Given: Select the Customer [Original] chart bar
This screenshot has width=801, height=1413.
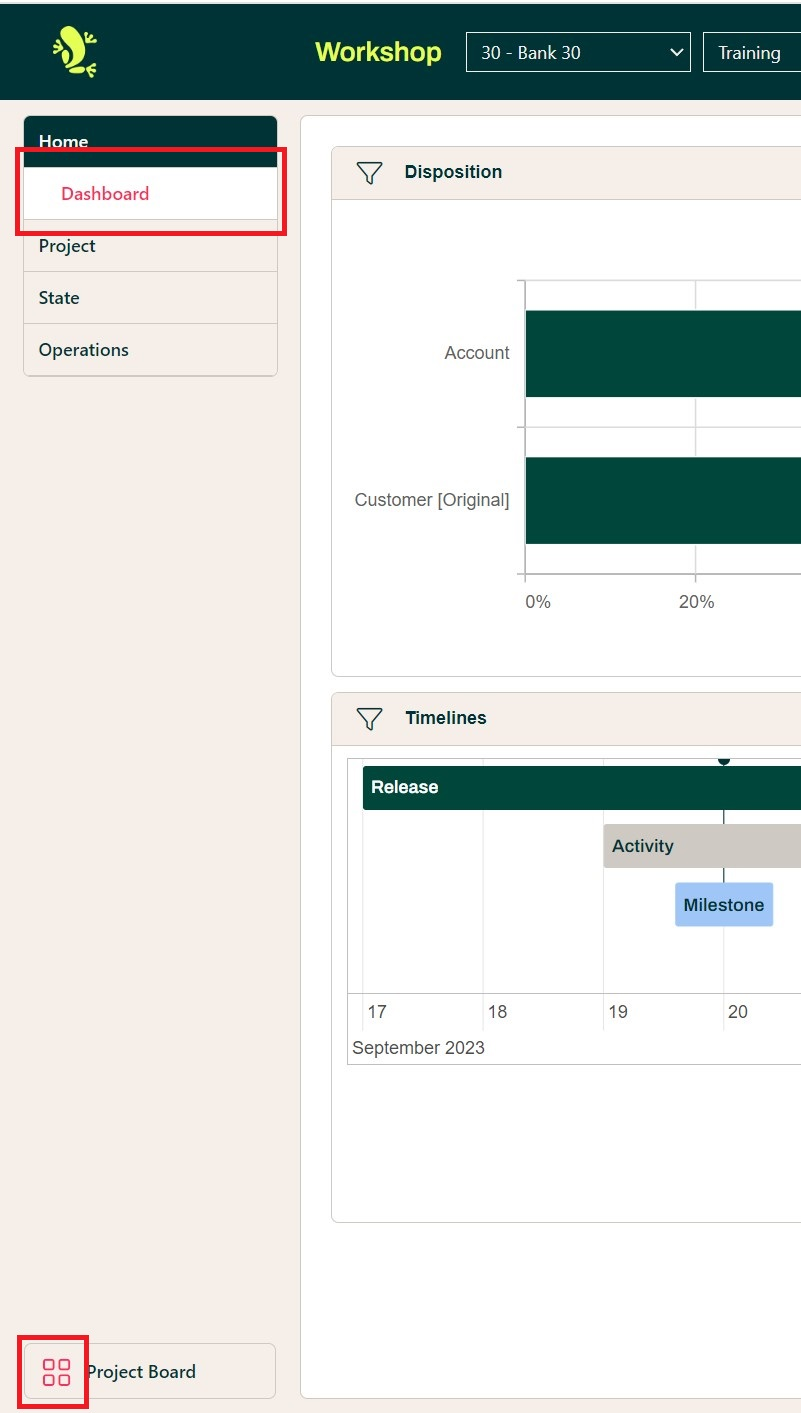Looking at the screenshot, I should [x=662, y=500].
